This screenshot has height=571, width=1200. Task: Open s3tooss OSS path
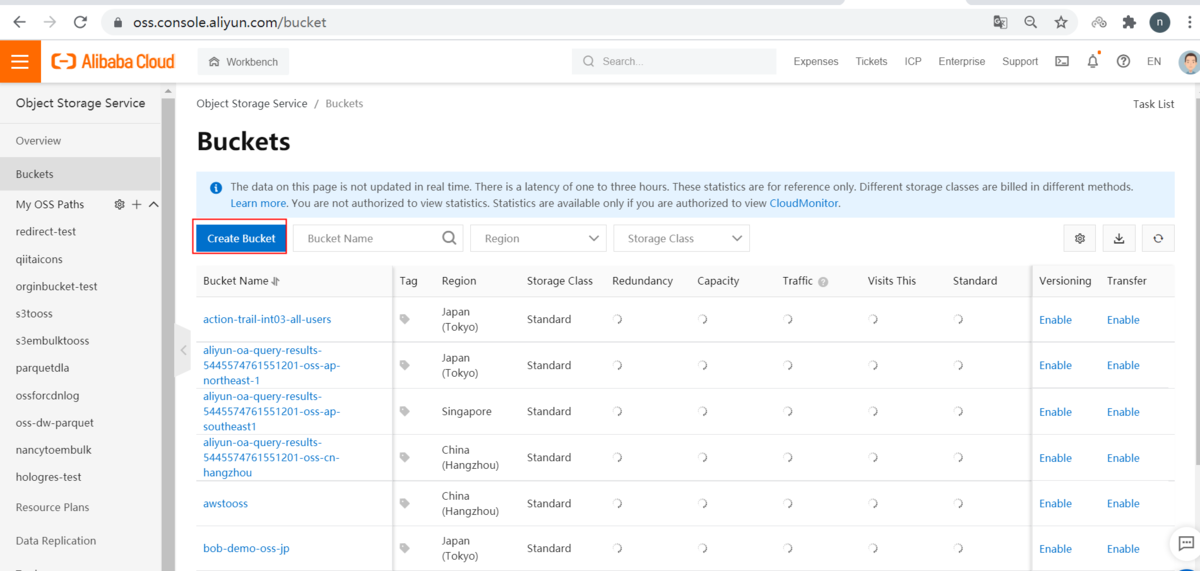(34, 314)
